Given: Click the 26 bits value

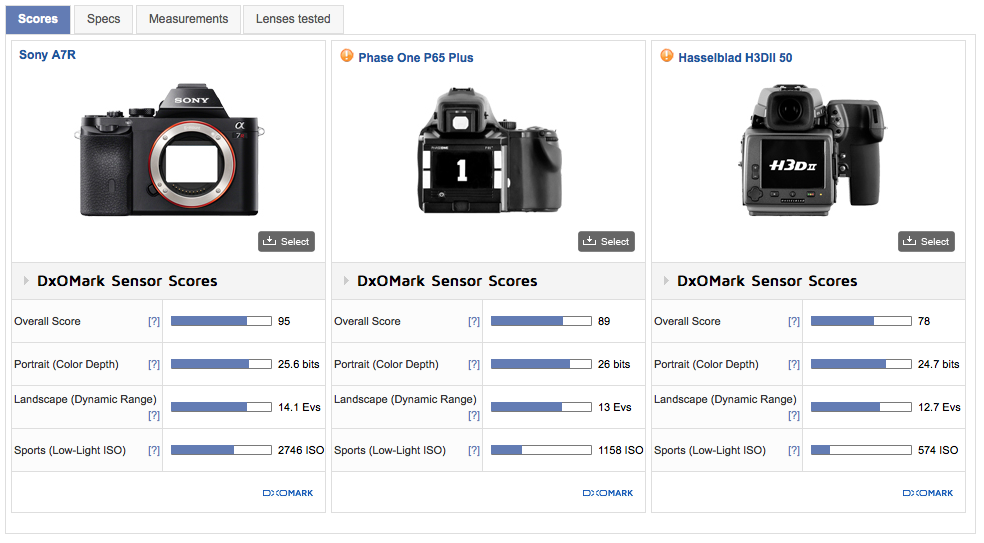Looking at the screenshot, I should coord(614,365).
